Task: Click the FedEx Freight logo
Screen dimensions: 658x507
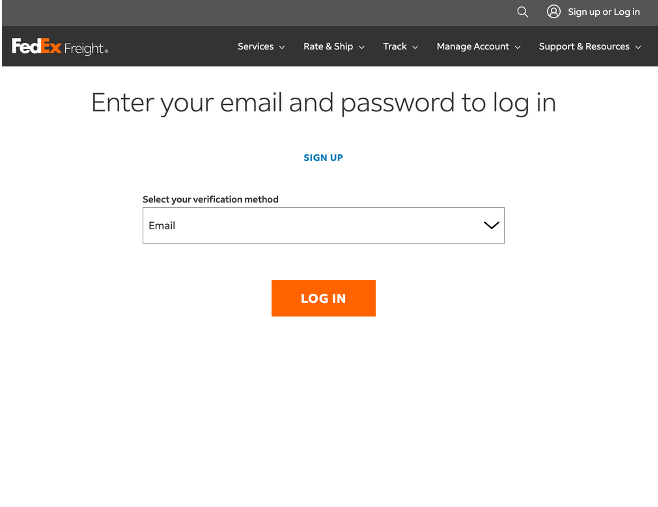Action: coord(60,47)
